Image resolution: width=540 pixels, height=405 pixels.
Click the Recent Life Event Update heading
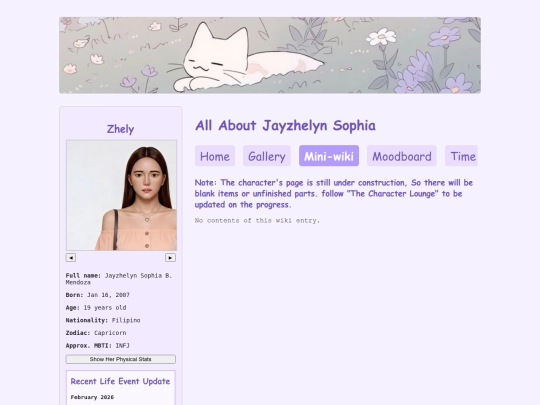pos(121,381)
